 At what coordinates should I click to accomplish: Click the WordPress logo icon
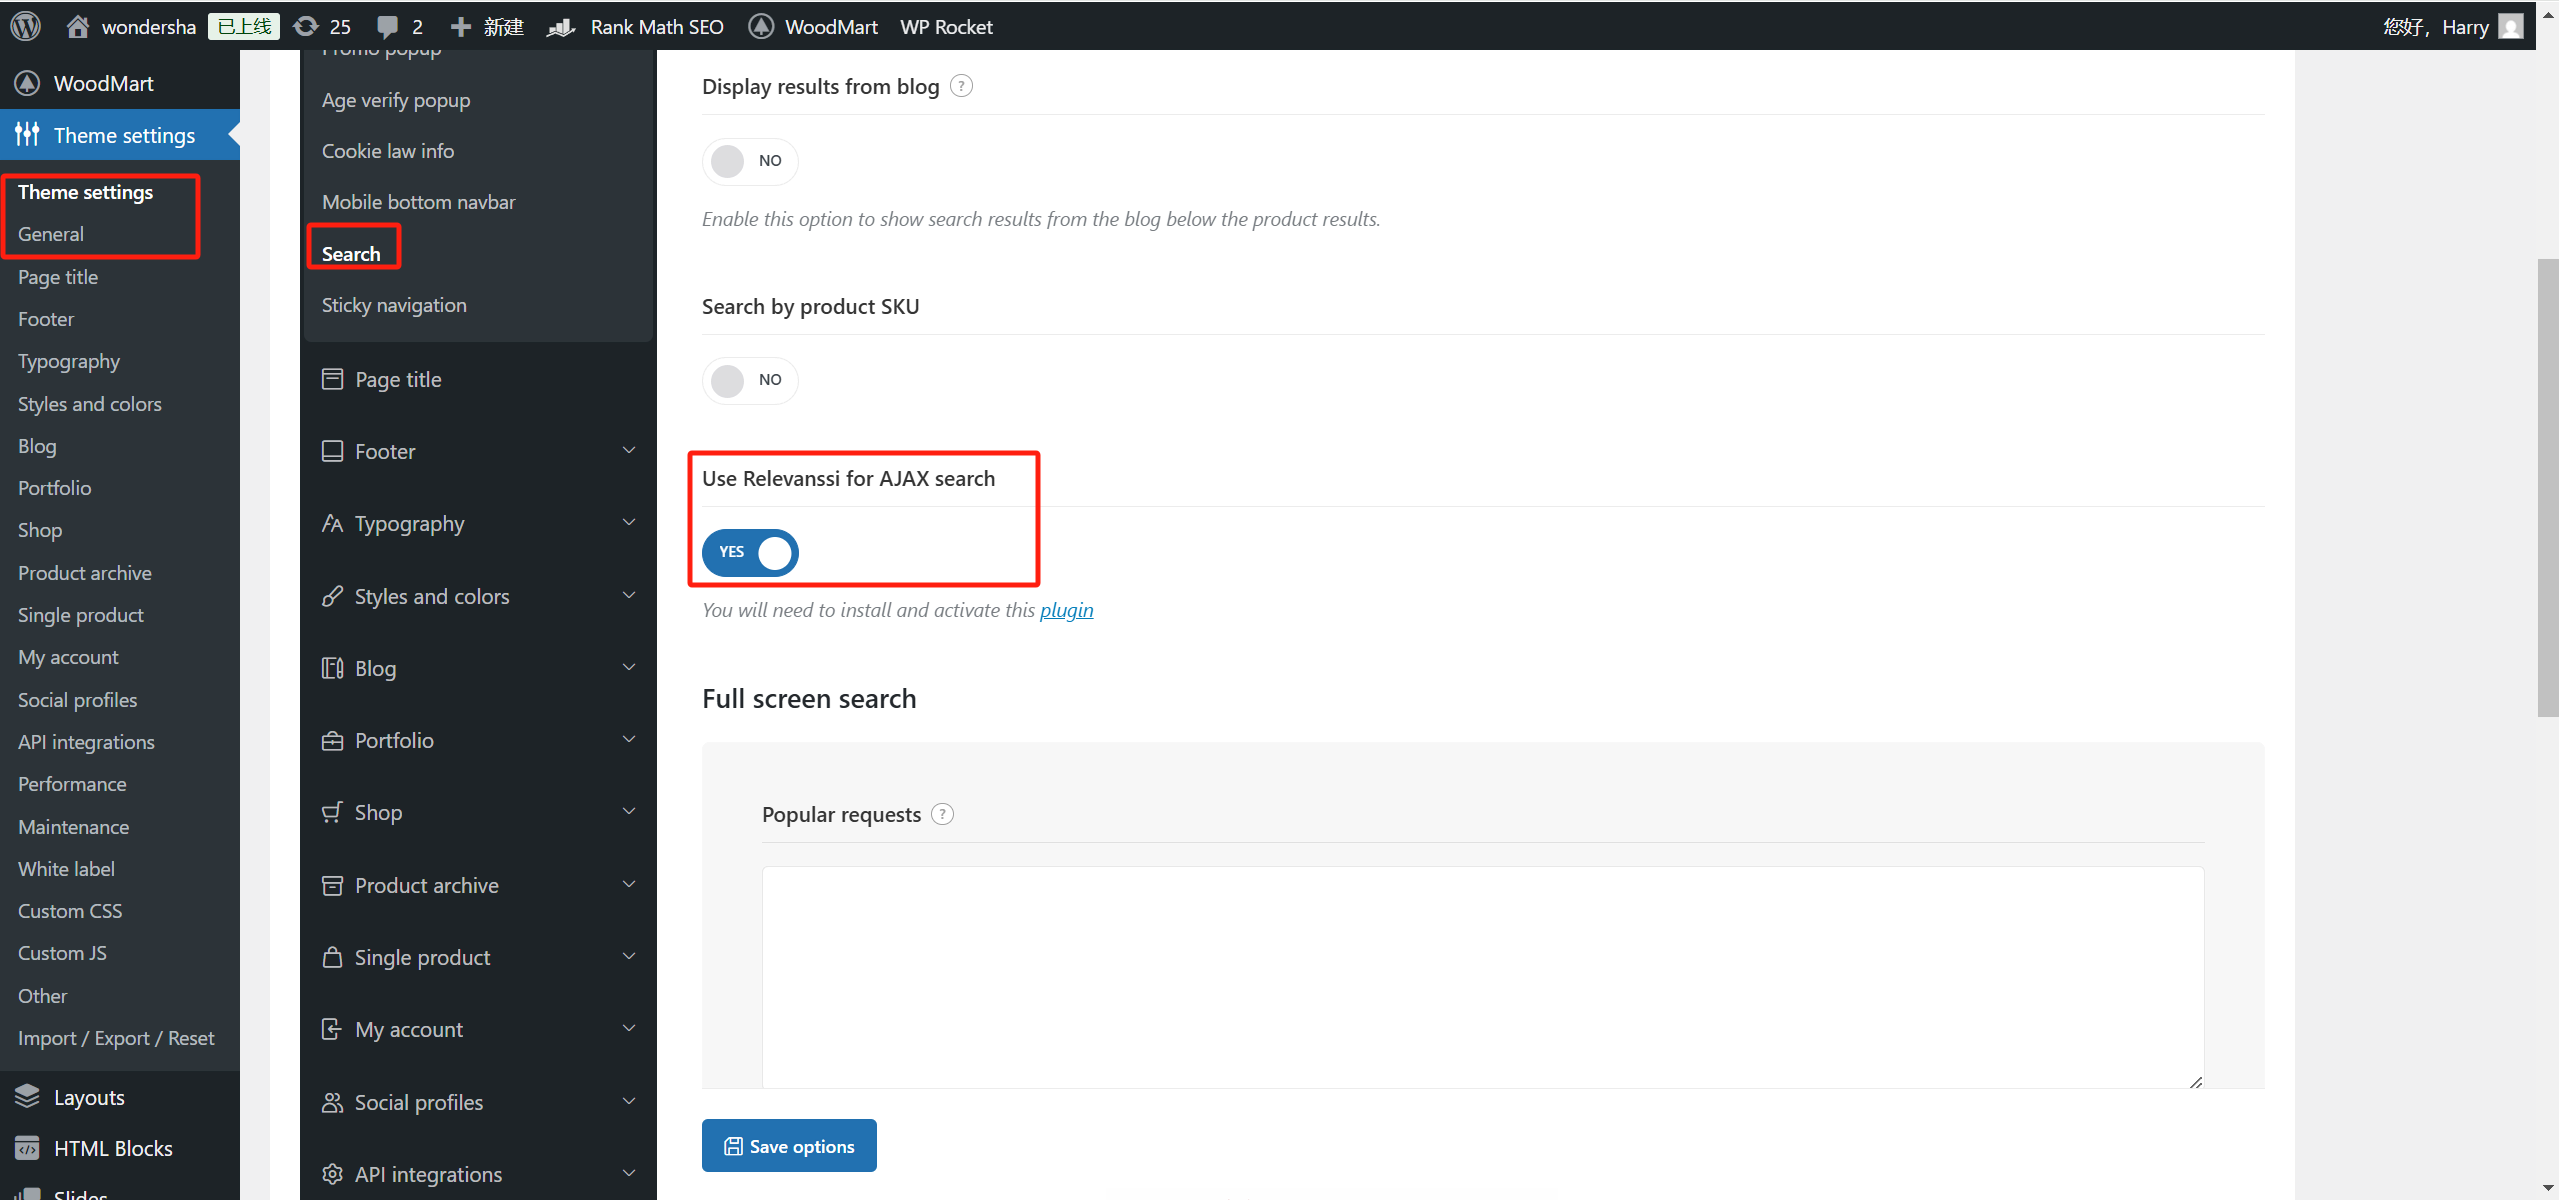(26, 26)
